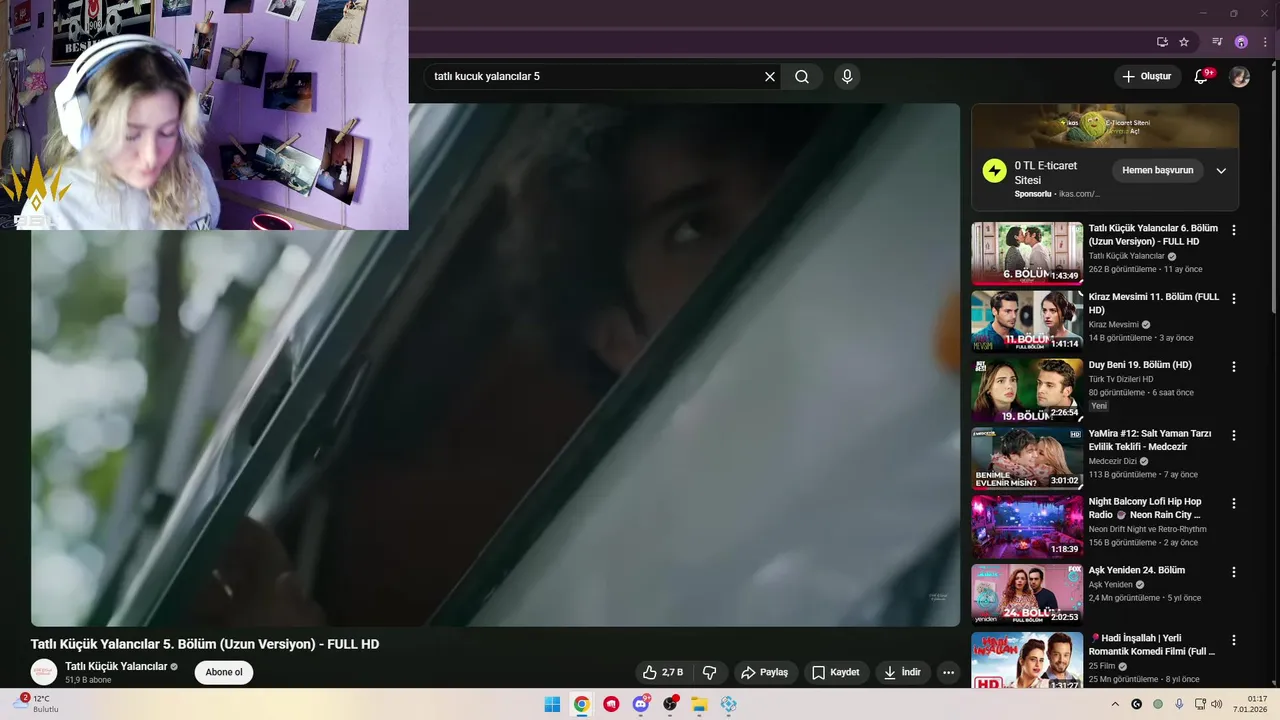The image size is (1280, 720).
Task: Open the ikas ad lightning logo
Action: [x=994, y=171]
